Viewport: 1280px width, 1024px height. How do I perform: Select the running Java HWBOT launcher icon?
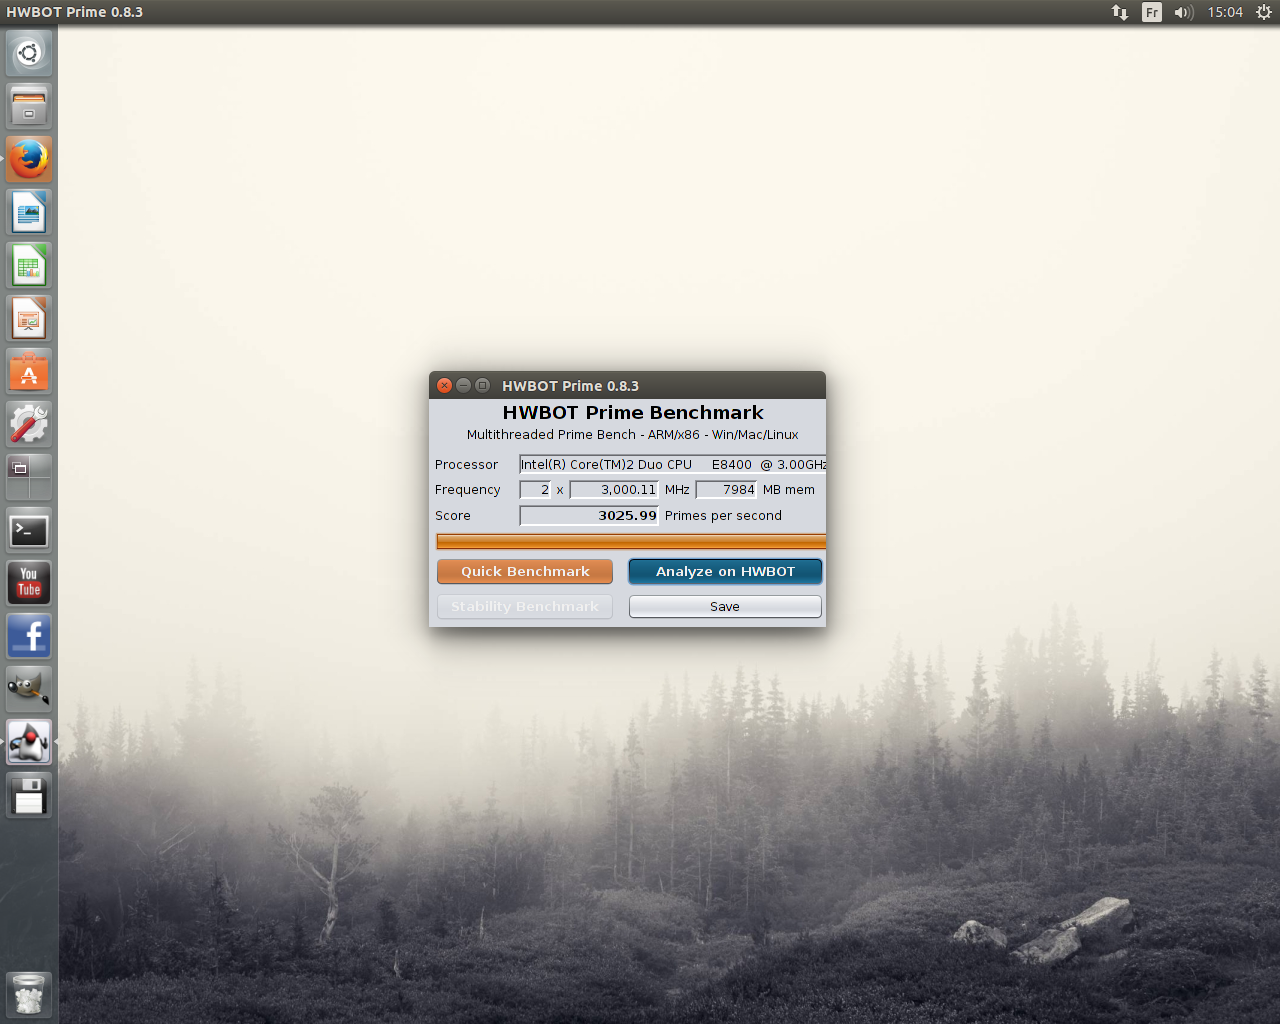tap(29, 742)
